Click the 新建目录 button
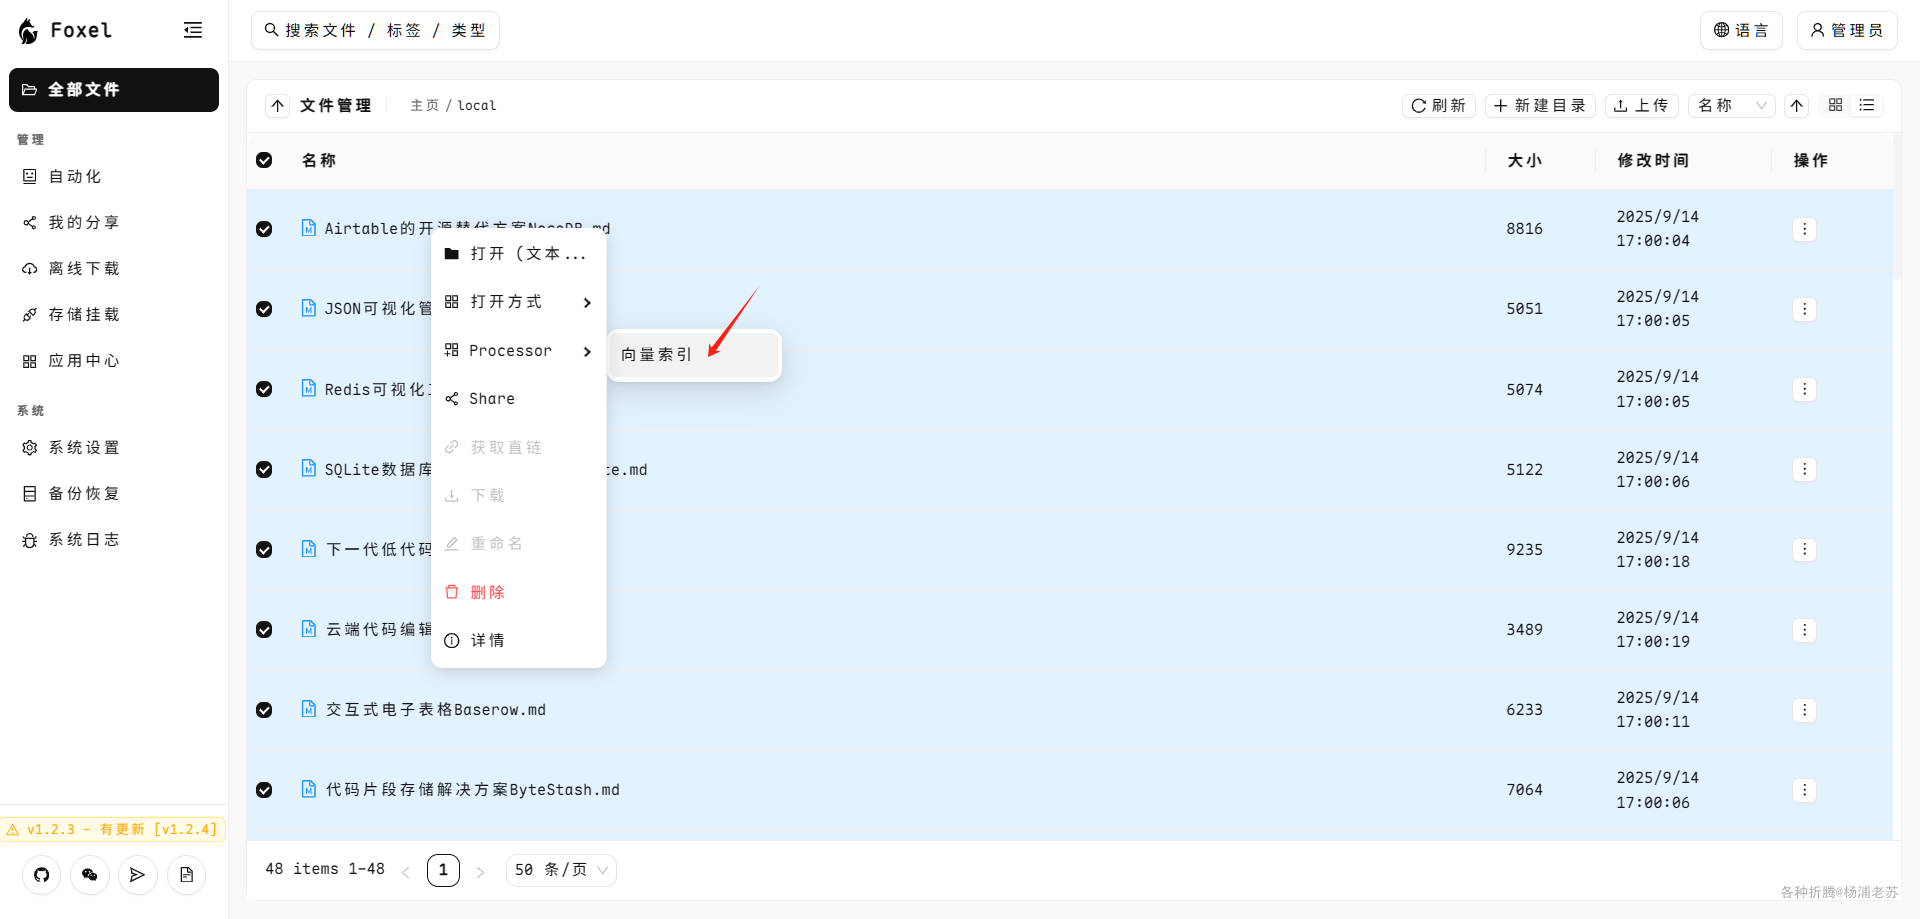The image size is (1920, 919). tap(1540, 105)
